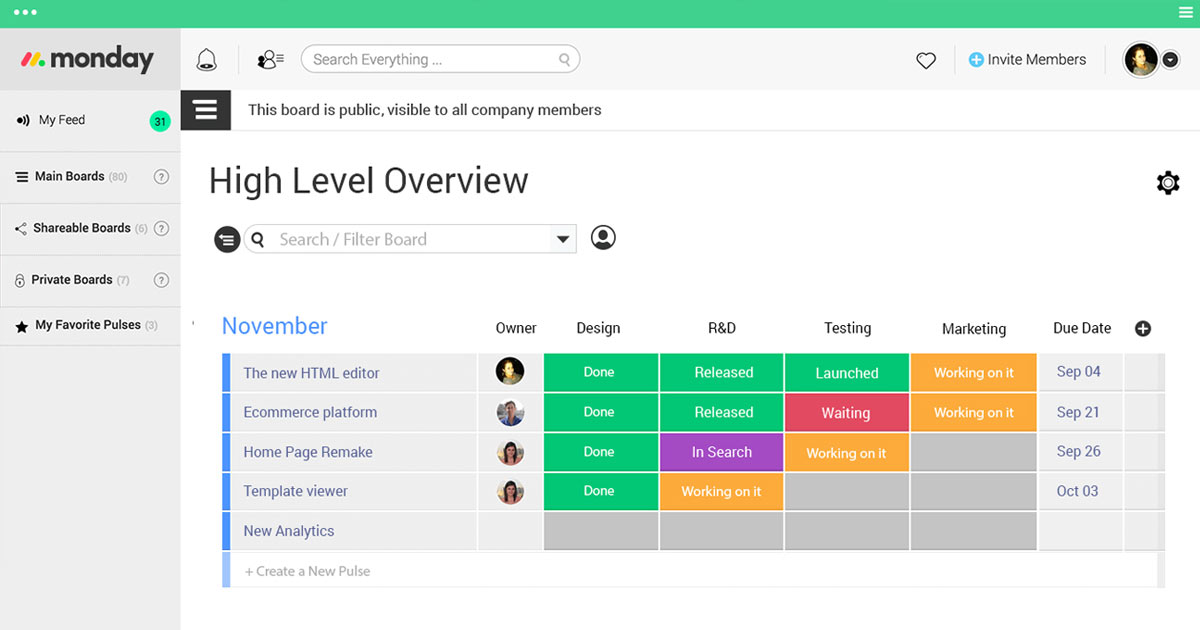Viewport: 1200px width, 630px height.
Task: Click owner avatar of Home Page Remake
Action: [x=510, y=452]
